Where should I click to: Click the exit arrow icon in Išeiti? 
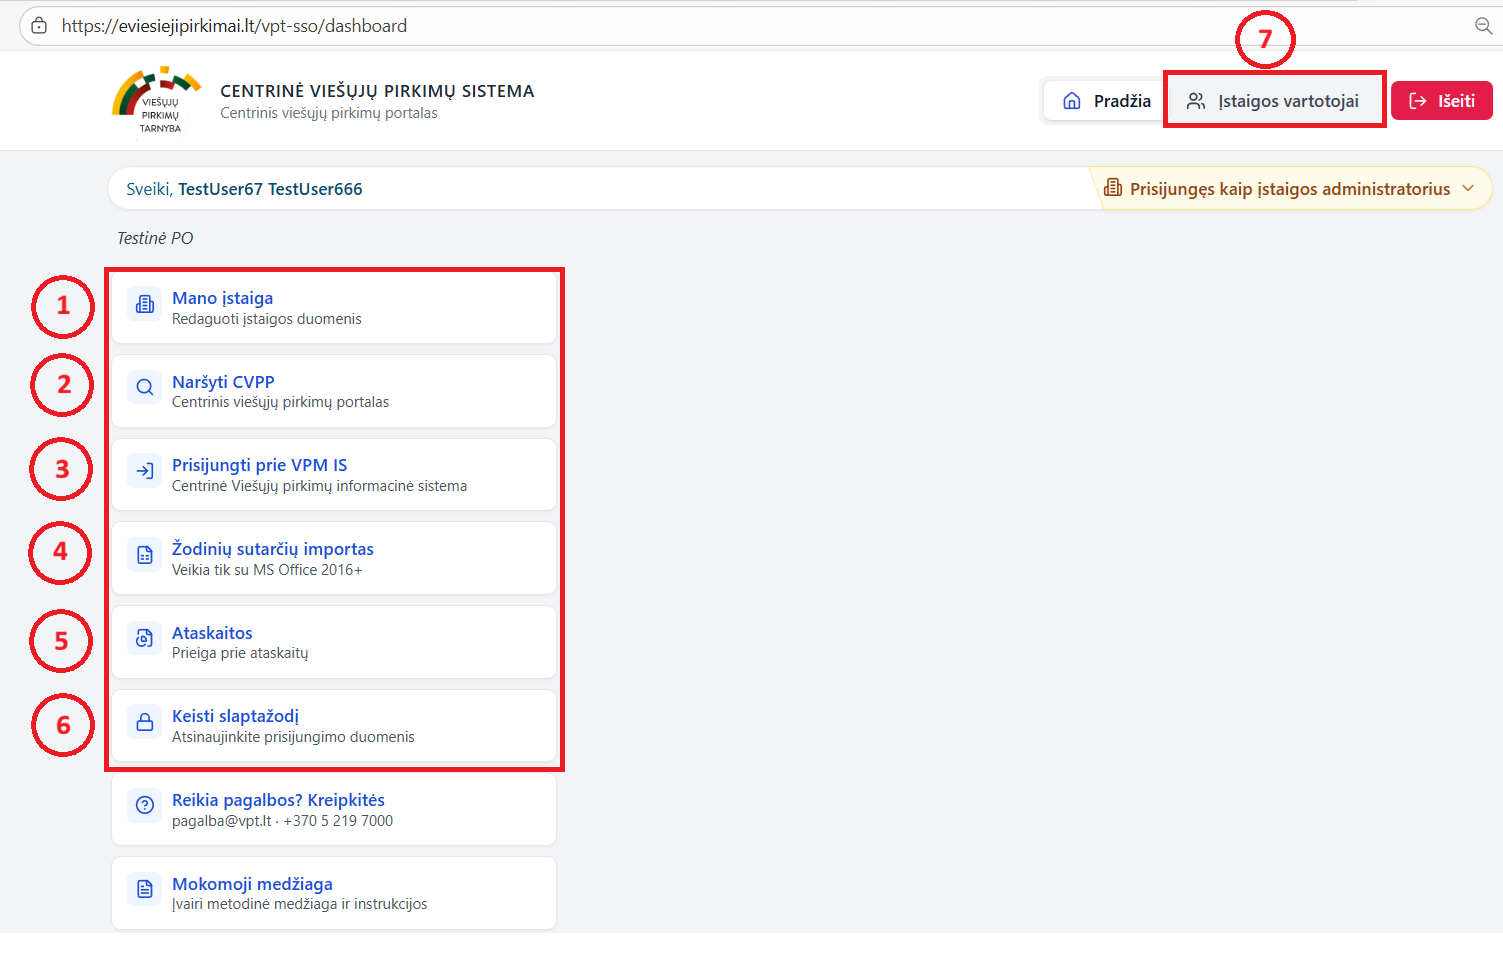pos(1418,101)
